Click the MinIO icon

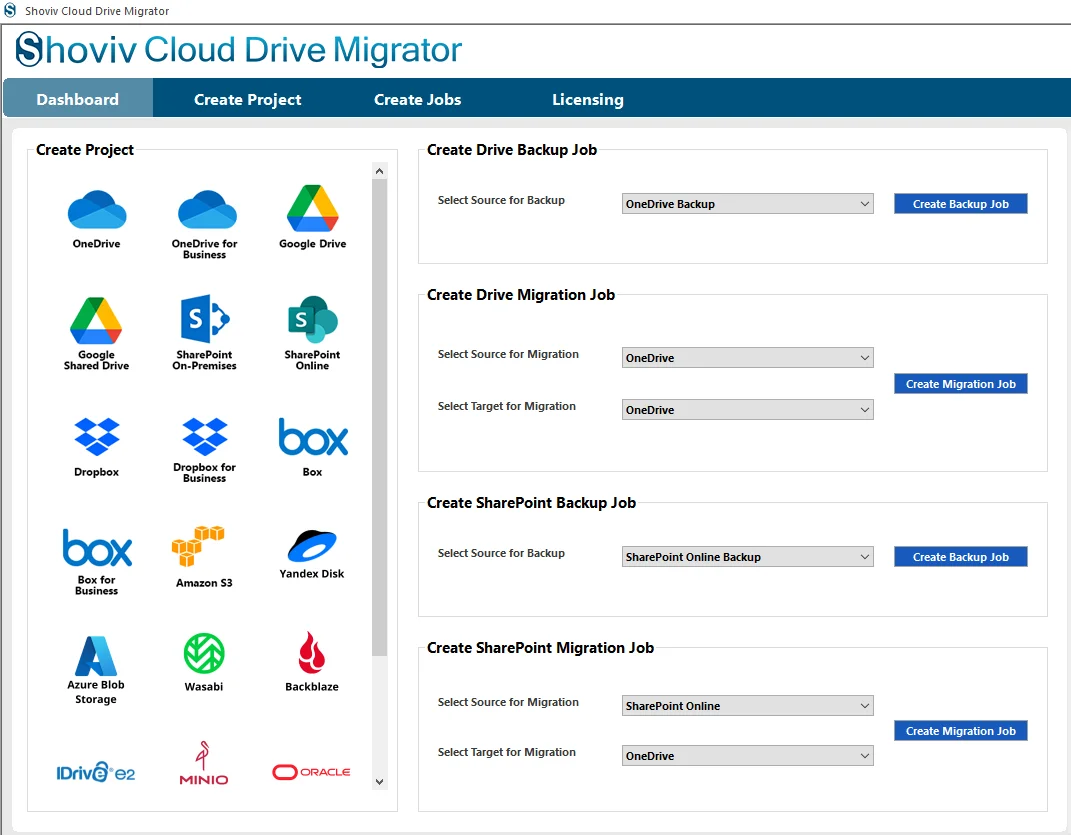click(204, 763)
